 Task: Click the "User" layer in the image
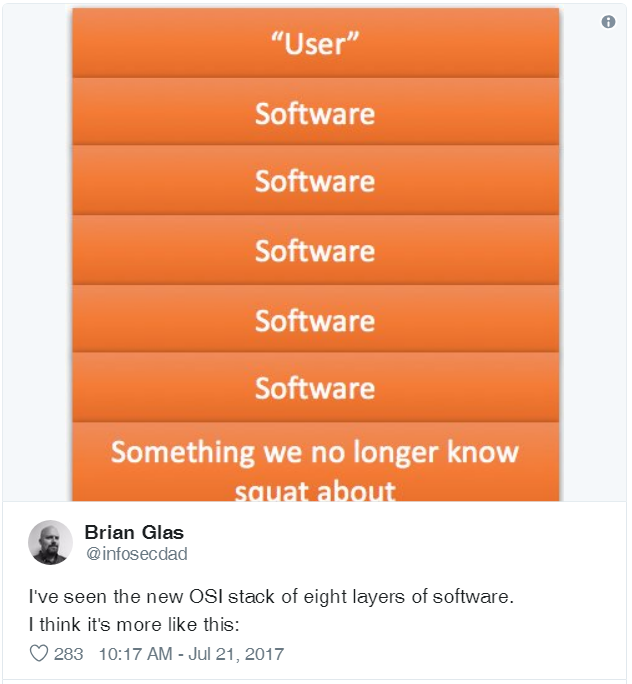click(315, 44)
